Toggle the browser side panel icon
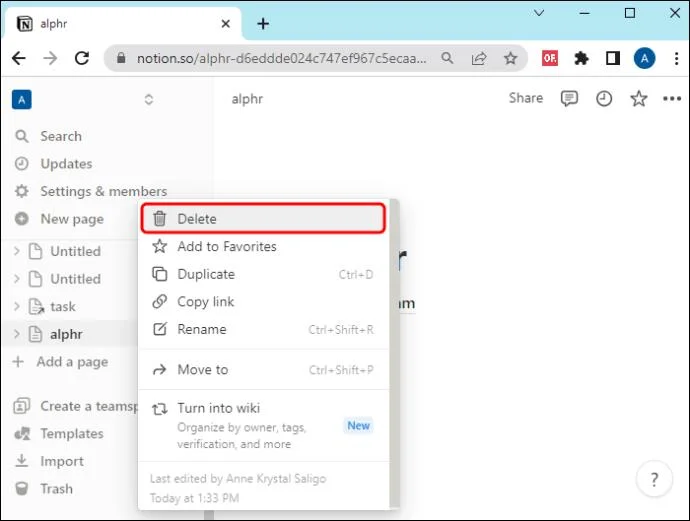690x521 pixels. tap(613, 58)
